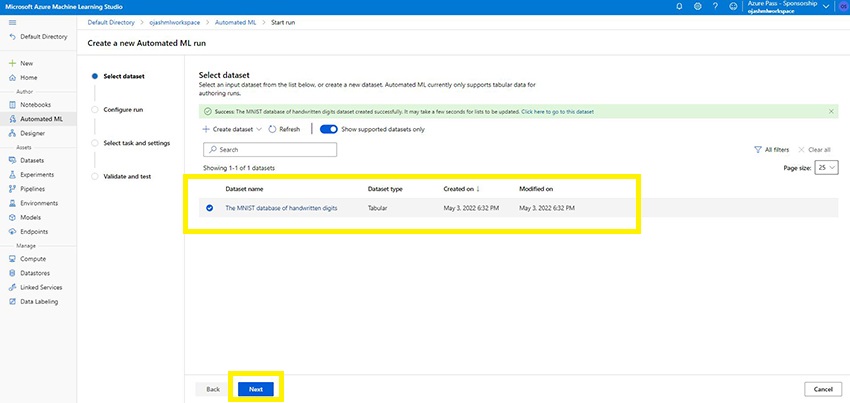Click the Cancel button
Viewport: 850px width, 403px height.
point(823,389)
